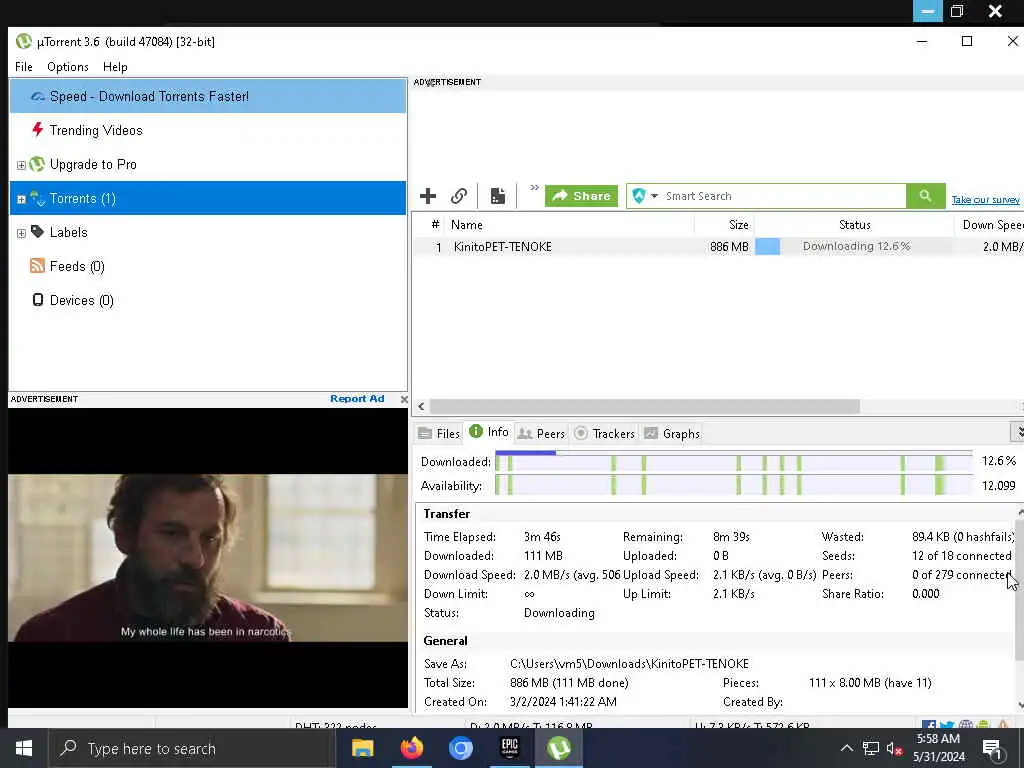Open the Options menu
1024x768 pixels.
coord(67,67)
